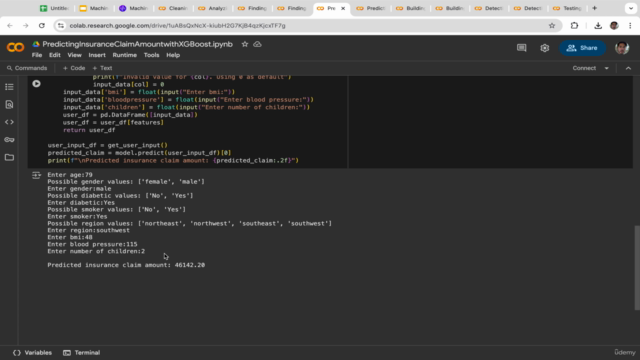Open the Files folder icon in sidebar
The height and width of the screenshot is (360, 640).
9,157
